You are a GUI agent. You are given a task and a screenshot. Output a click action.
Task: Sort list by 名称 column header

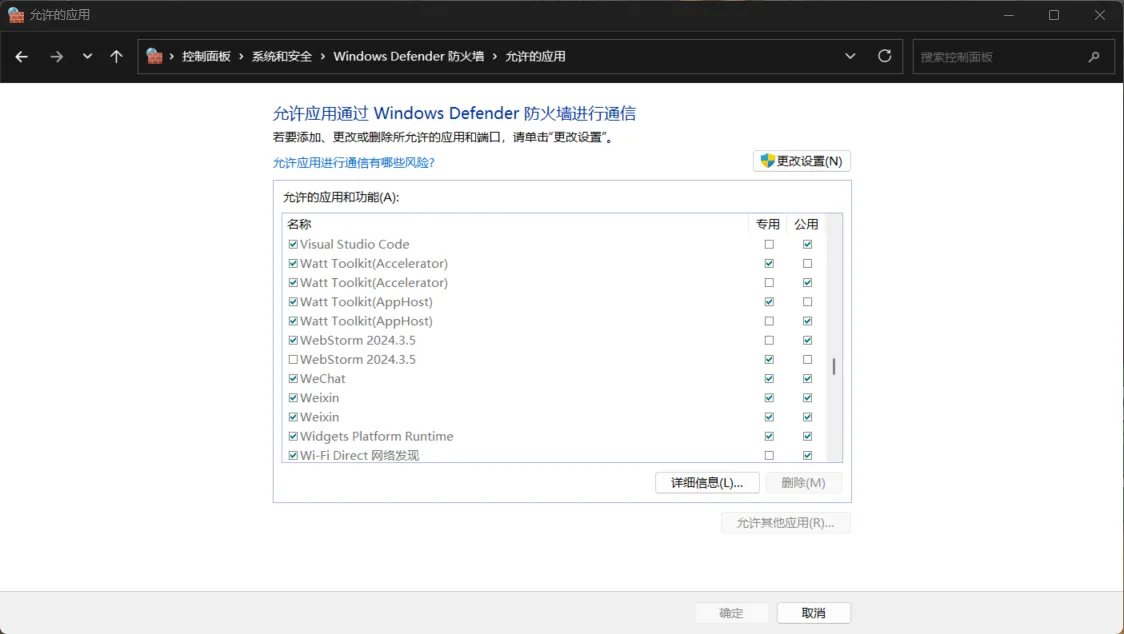click(x=515, y=224)
